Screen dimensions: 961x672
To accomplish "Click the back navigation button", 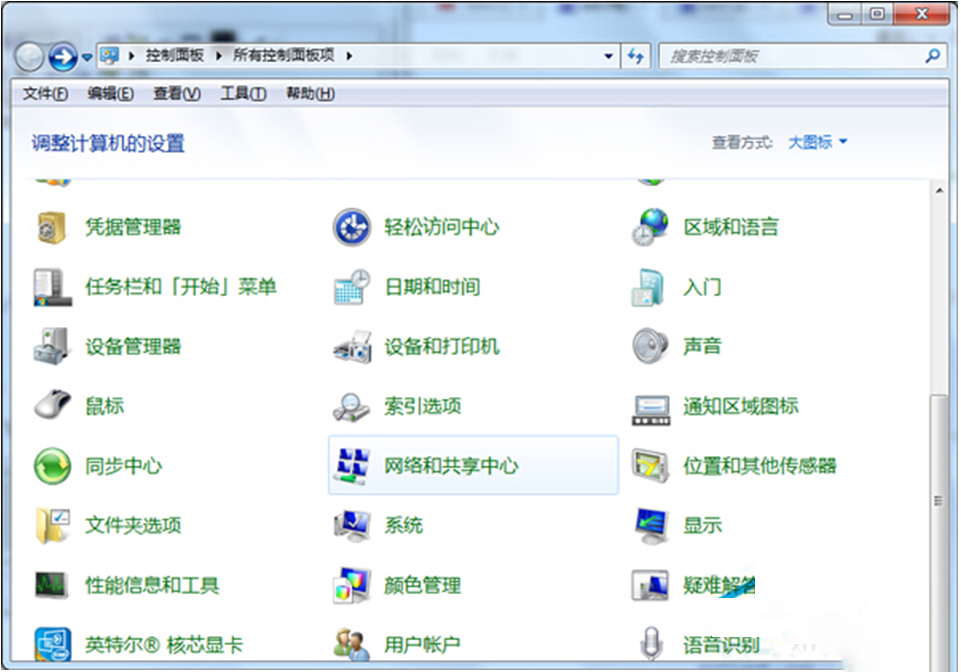I will [x=30, y=56].
